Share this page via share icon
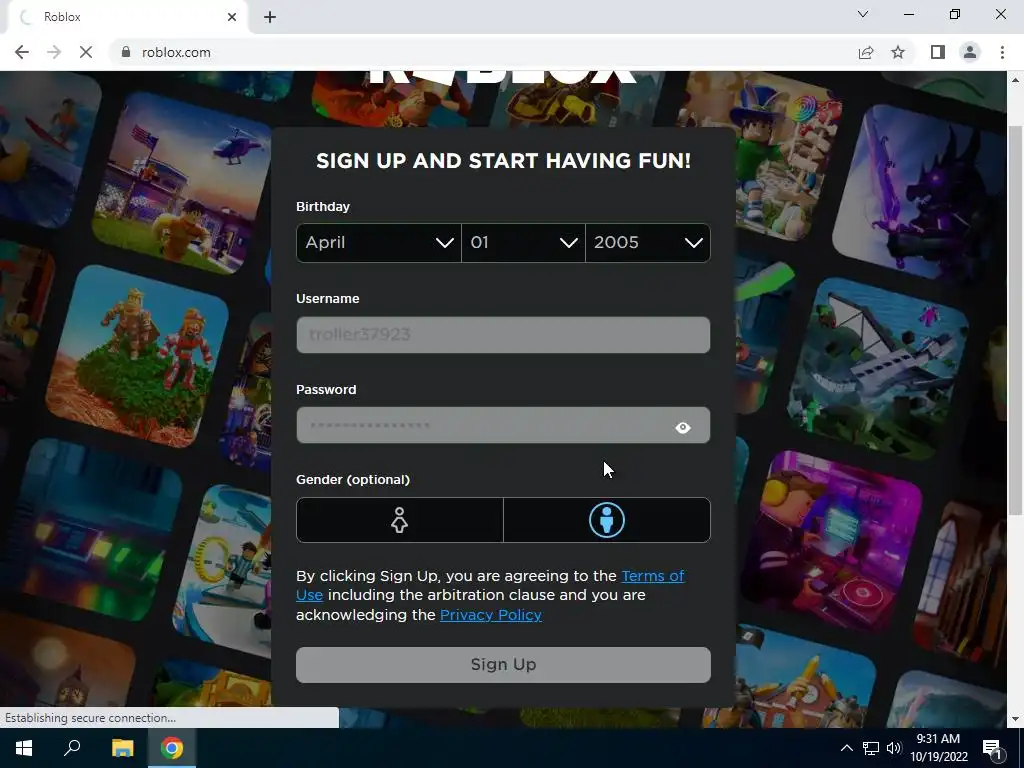This screenshot has width=1024, height=768. tap(866, 52)
